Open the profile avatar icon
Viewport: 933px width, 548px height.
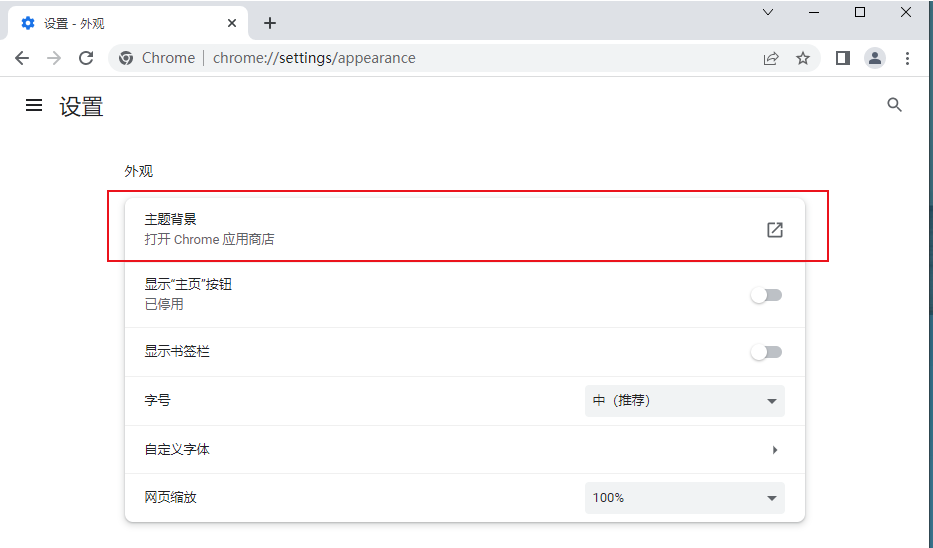point(875,58)
